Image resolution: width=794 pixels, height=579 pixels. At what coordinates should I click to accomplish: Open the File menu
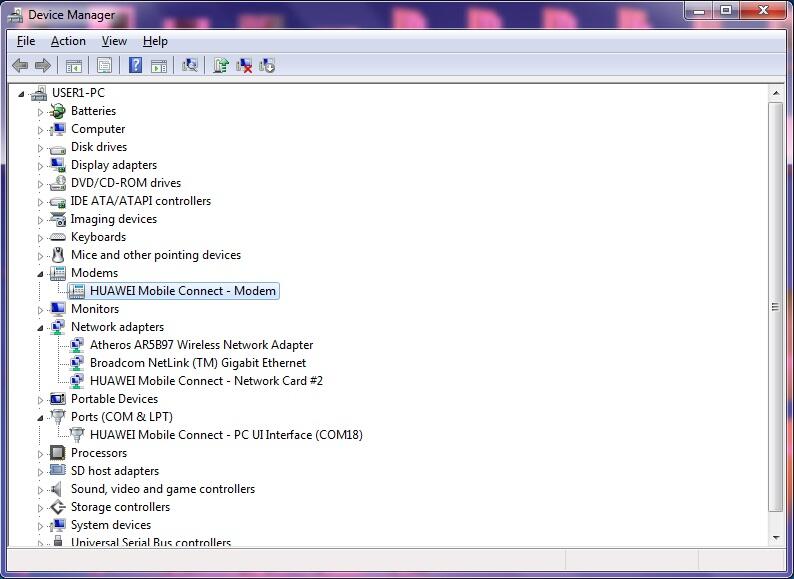[x=26, y=41]
